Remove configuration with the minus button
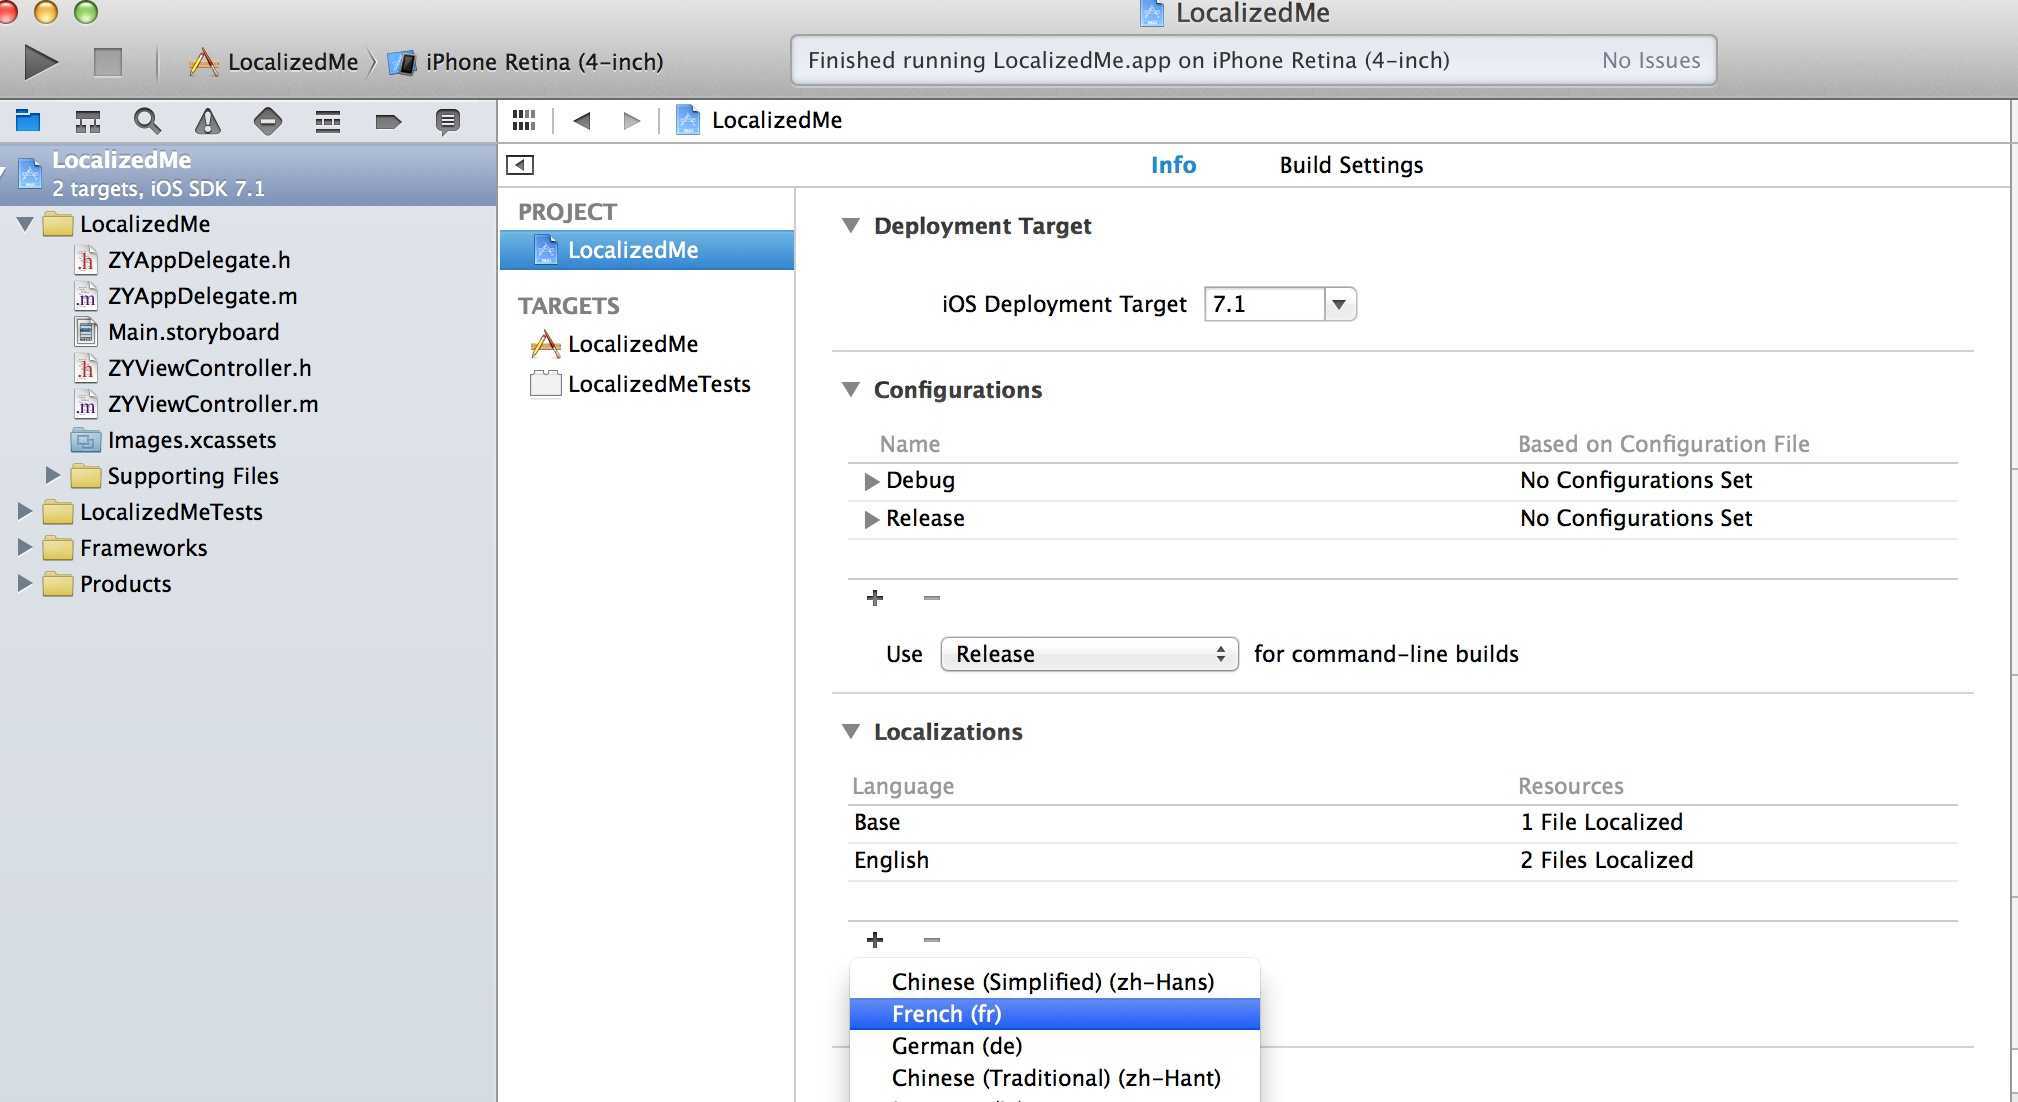The image size is (2018, 1102). 932,598
